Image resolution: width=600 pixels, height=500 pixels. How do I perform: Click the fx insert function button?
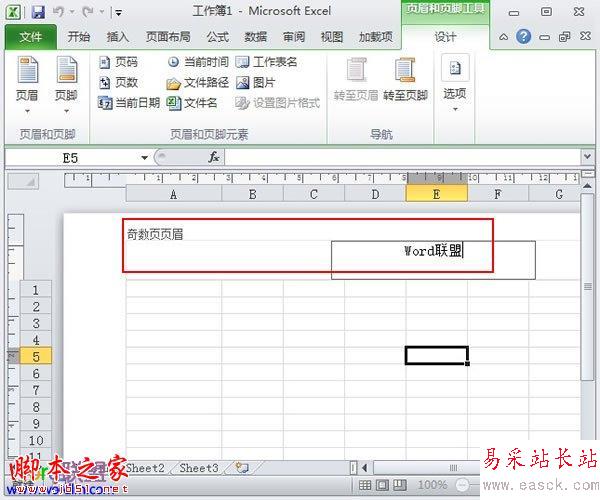point(214,157)
